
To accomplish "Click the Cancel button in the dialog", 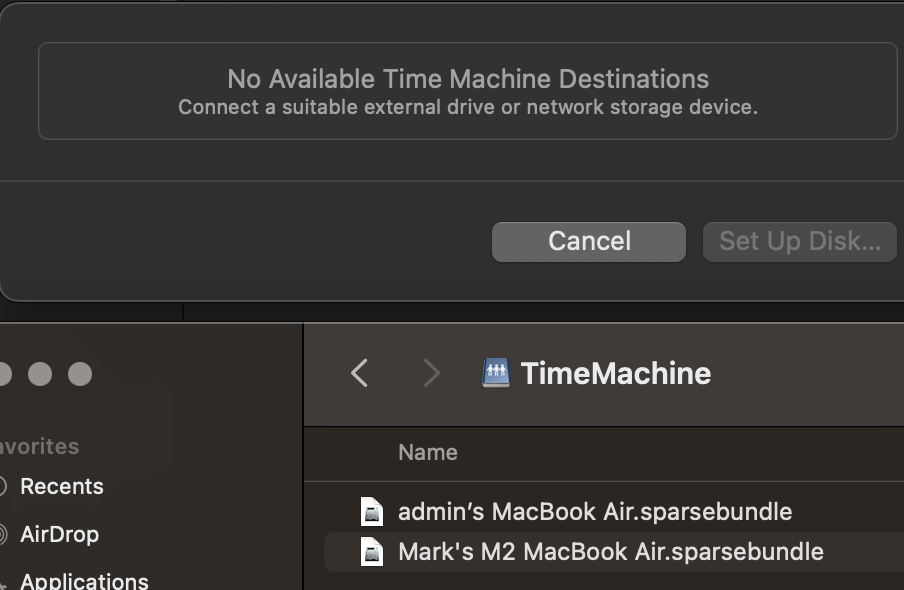I will [x=588, y=241].
